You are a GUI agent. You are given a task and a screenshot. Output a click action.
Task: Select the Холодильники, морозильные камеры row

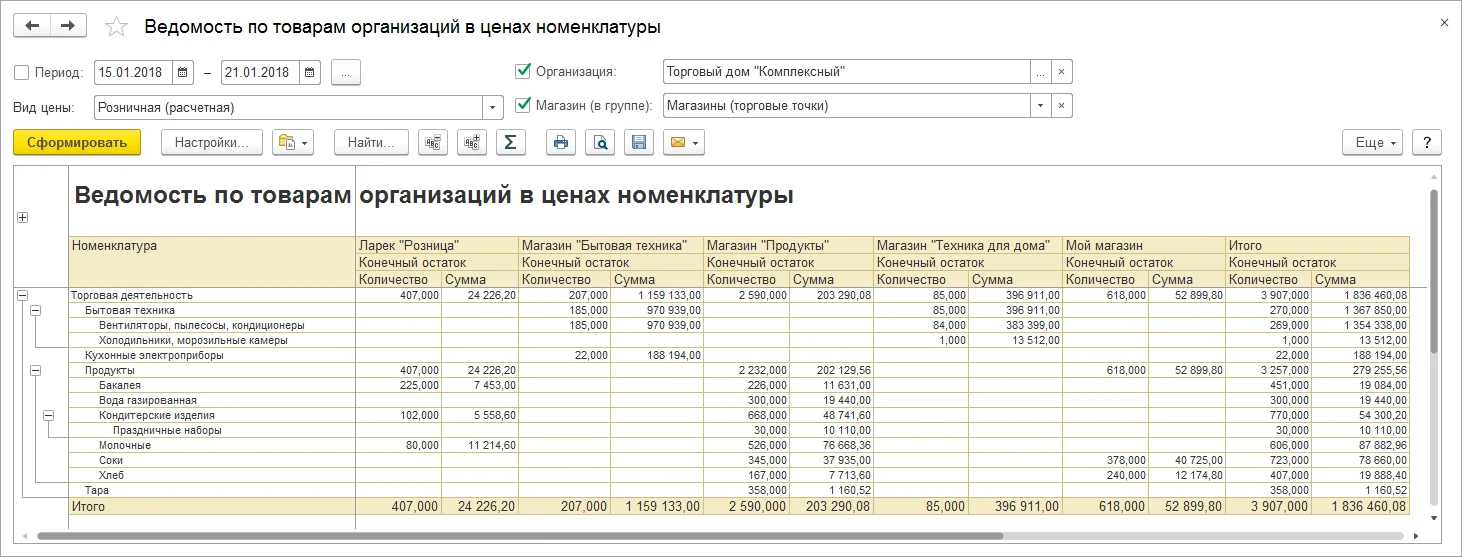click(193, 340)
